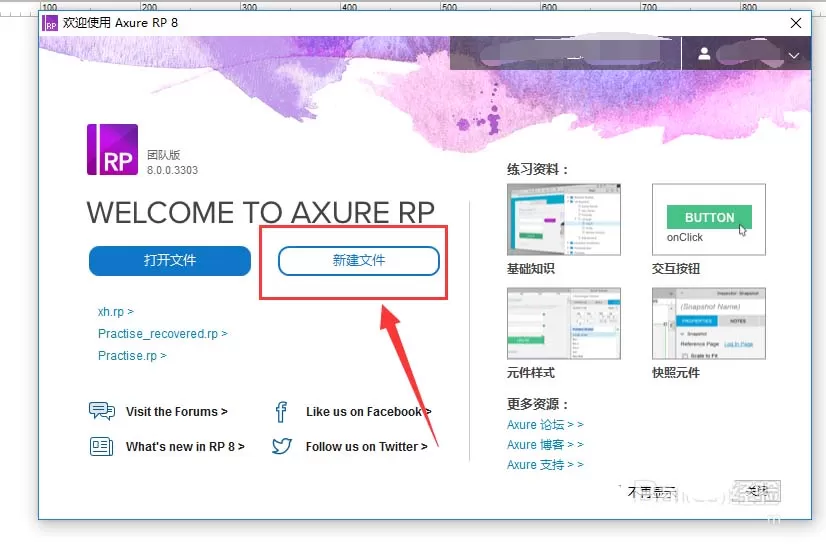The width and height of the screenshot is (826, 548).
Task: Click the 基础知识 caption text
Action: 530,269
